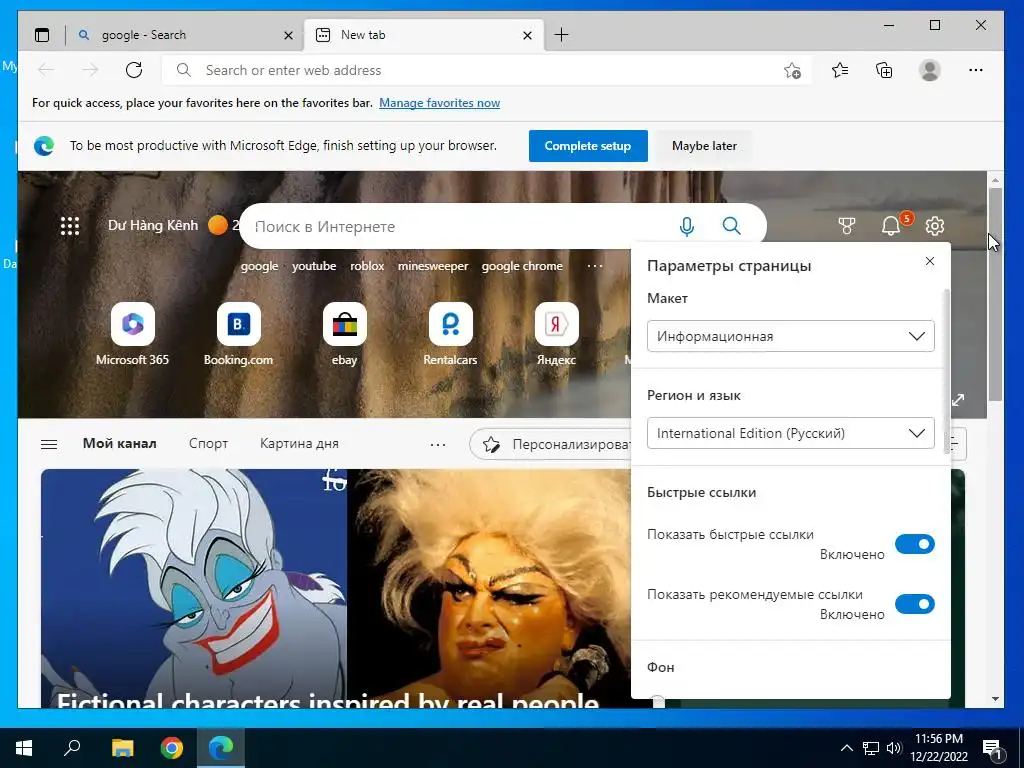
Task: Select Спорт feed tab
Action: pyautogui.click(x=208, y=443)
